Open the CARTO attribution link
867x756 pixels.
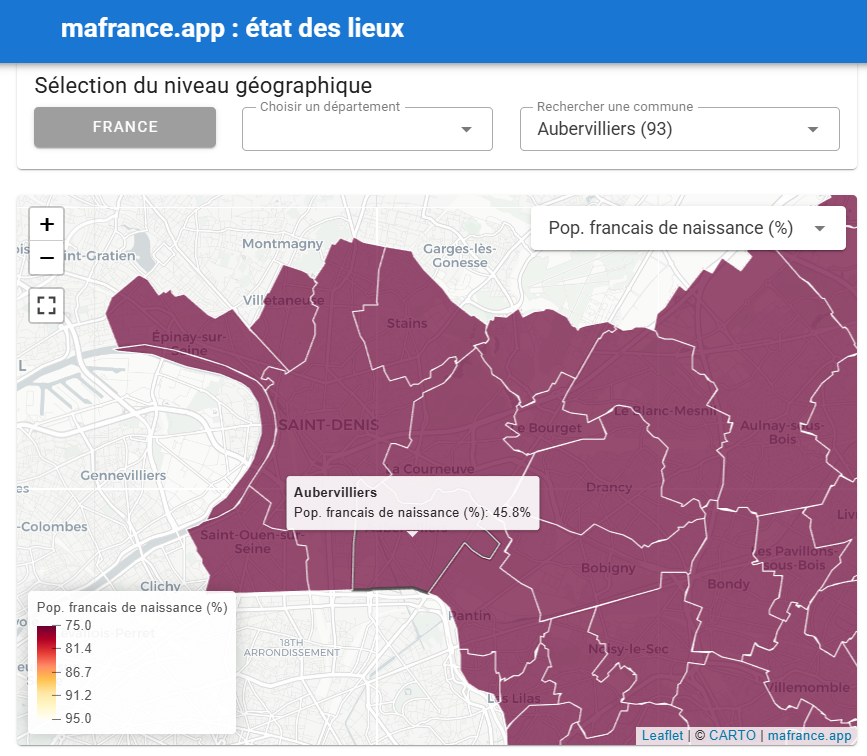tap(732, 736)
